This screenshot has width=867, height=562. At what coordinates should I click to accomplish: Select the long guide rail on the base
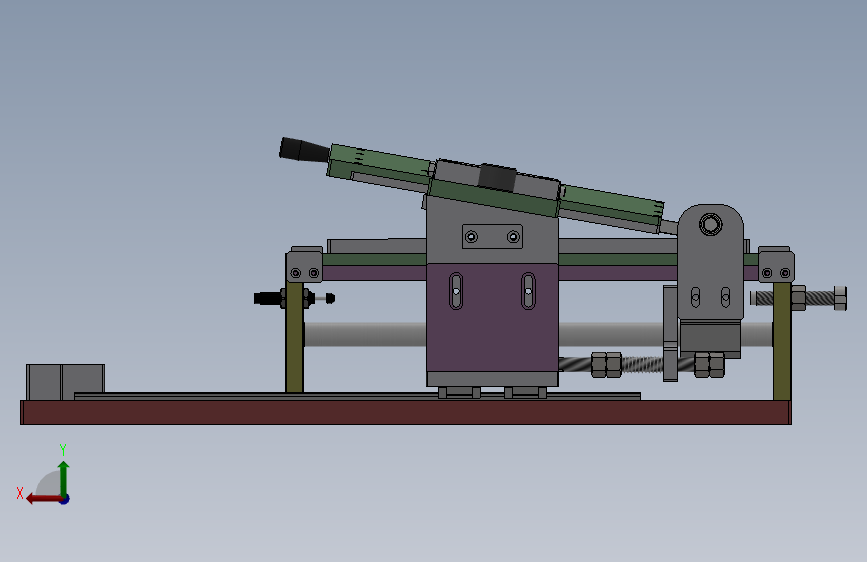[x=357, y=396]
